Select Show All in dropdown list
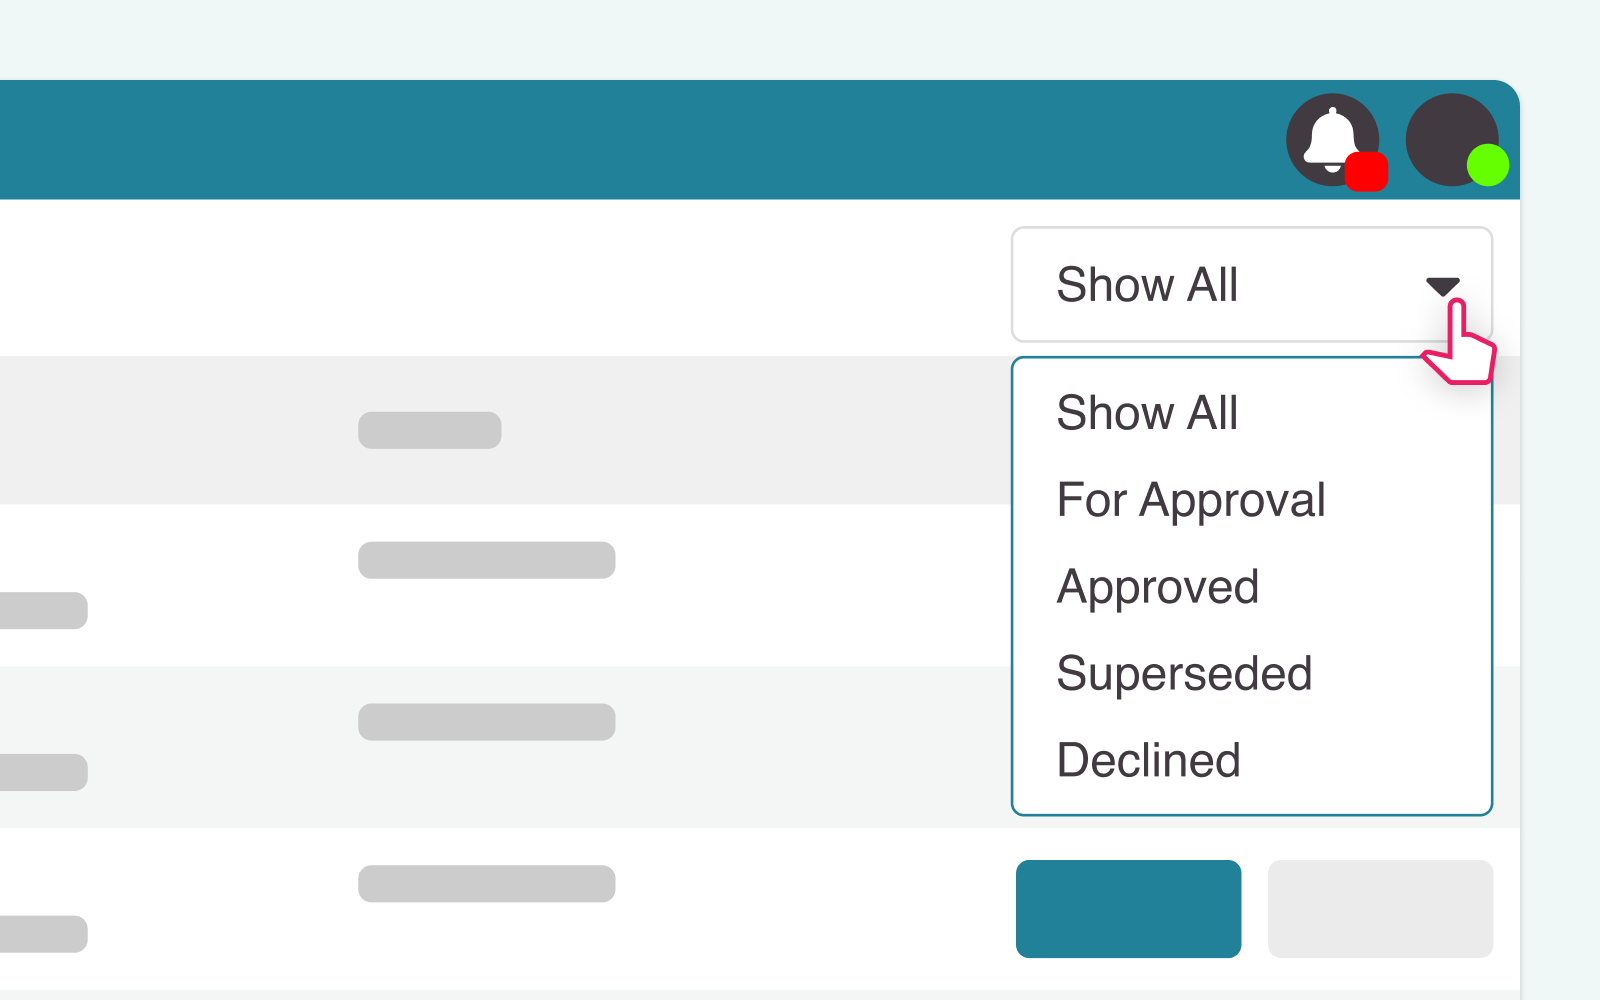Screen dimensions: 1600x1000 [1147, 413]
